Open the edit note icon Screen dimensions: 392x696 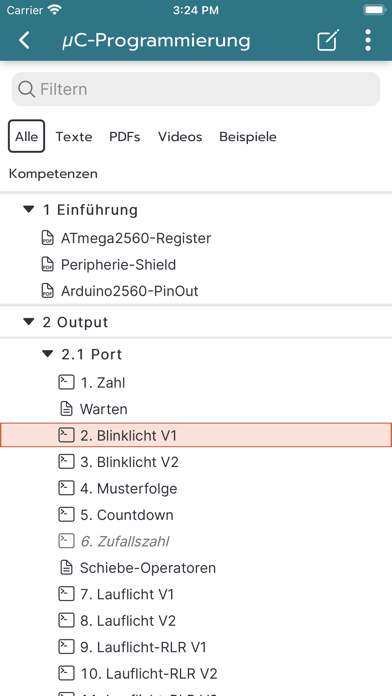[328, 40]
